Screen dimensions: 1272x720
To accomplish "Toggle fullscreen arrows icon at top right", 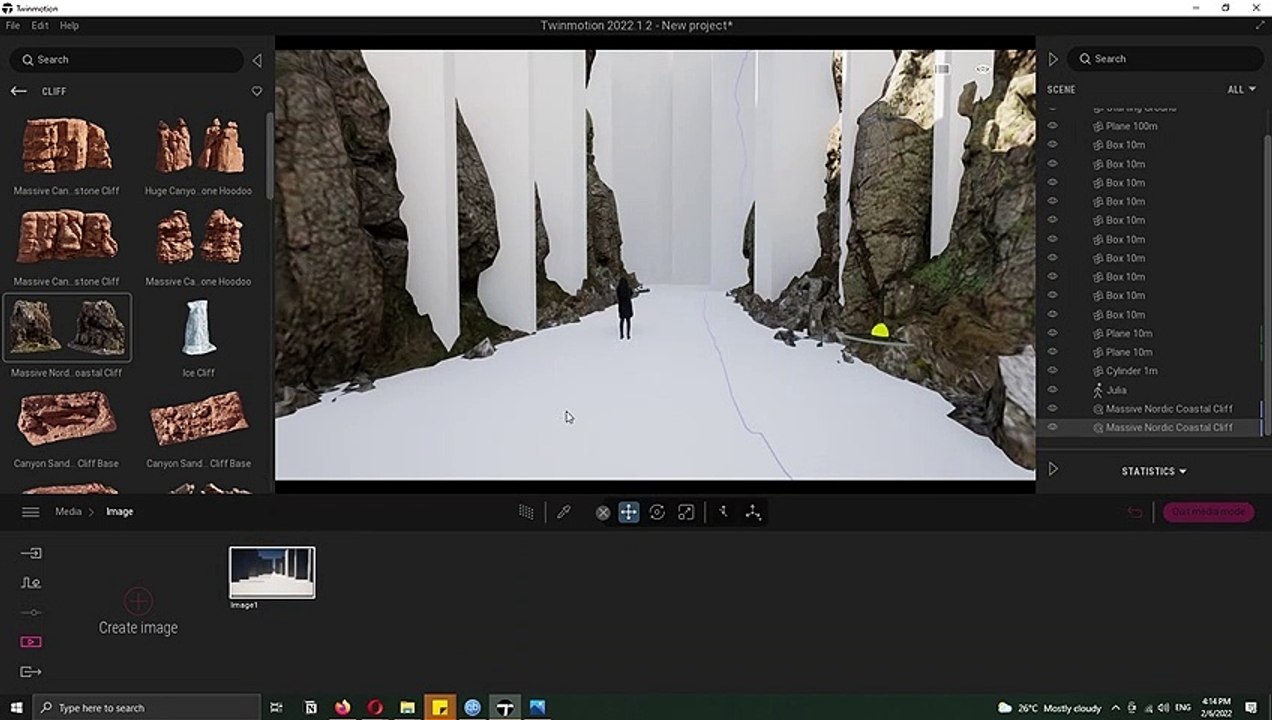I will [1260, 26].
